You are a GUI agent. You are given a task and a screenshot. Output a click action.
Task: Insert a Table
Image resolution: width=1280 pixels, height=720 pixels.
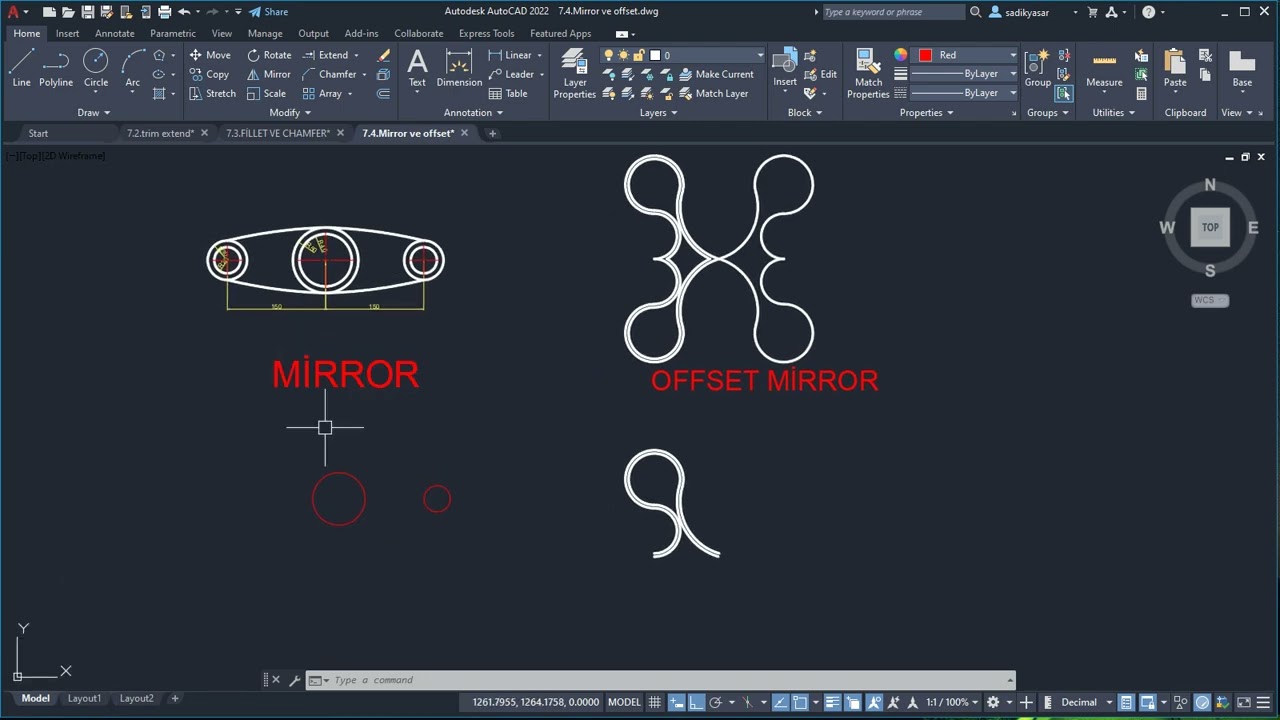click(x=508, y=93)
